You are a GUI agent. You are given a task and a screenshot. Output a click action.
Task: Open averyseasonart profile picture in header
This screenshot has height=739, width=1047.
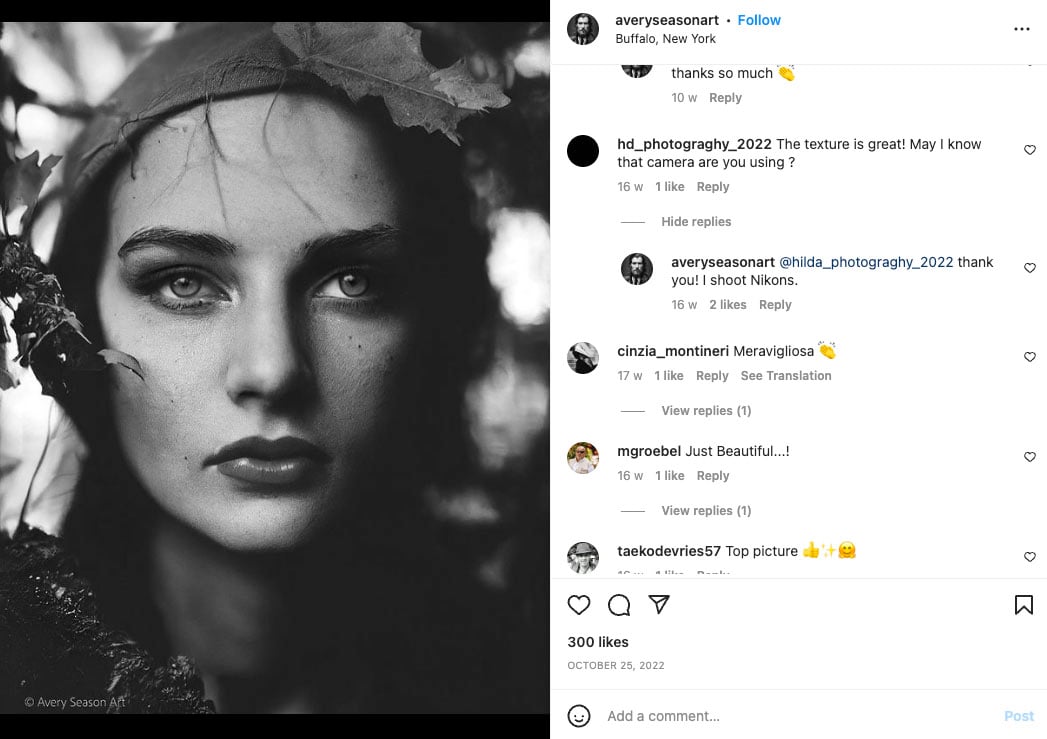click(583, 29)
